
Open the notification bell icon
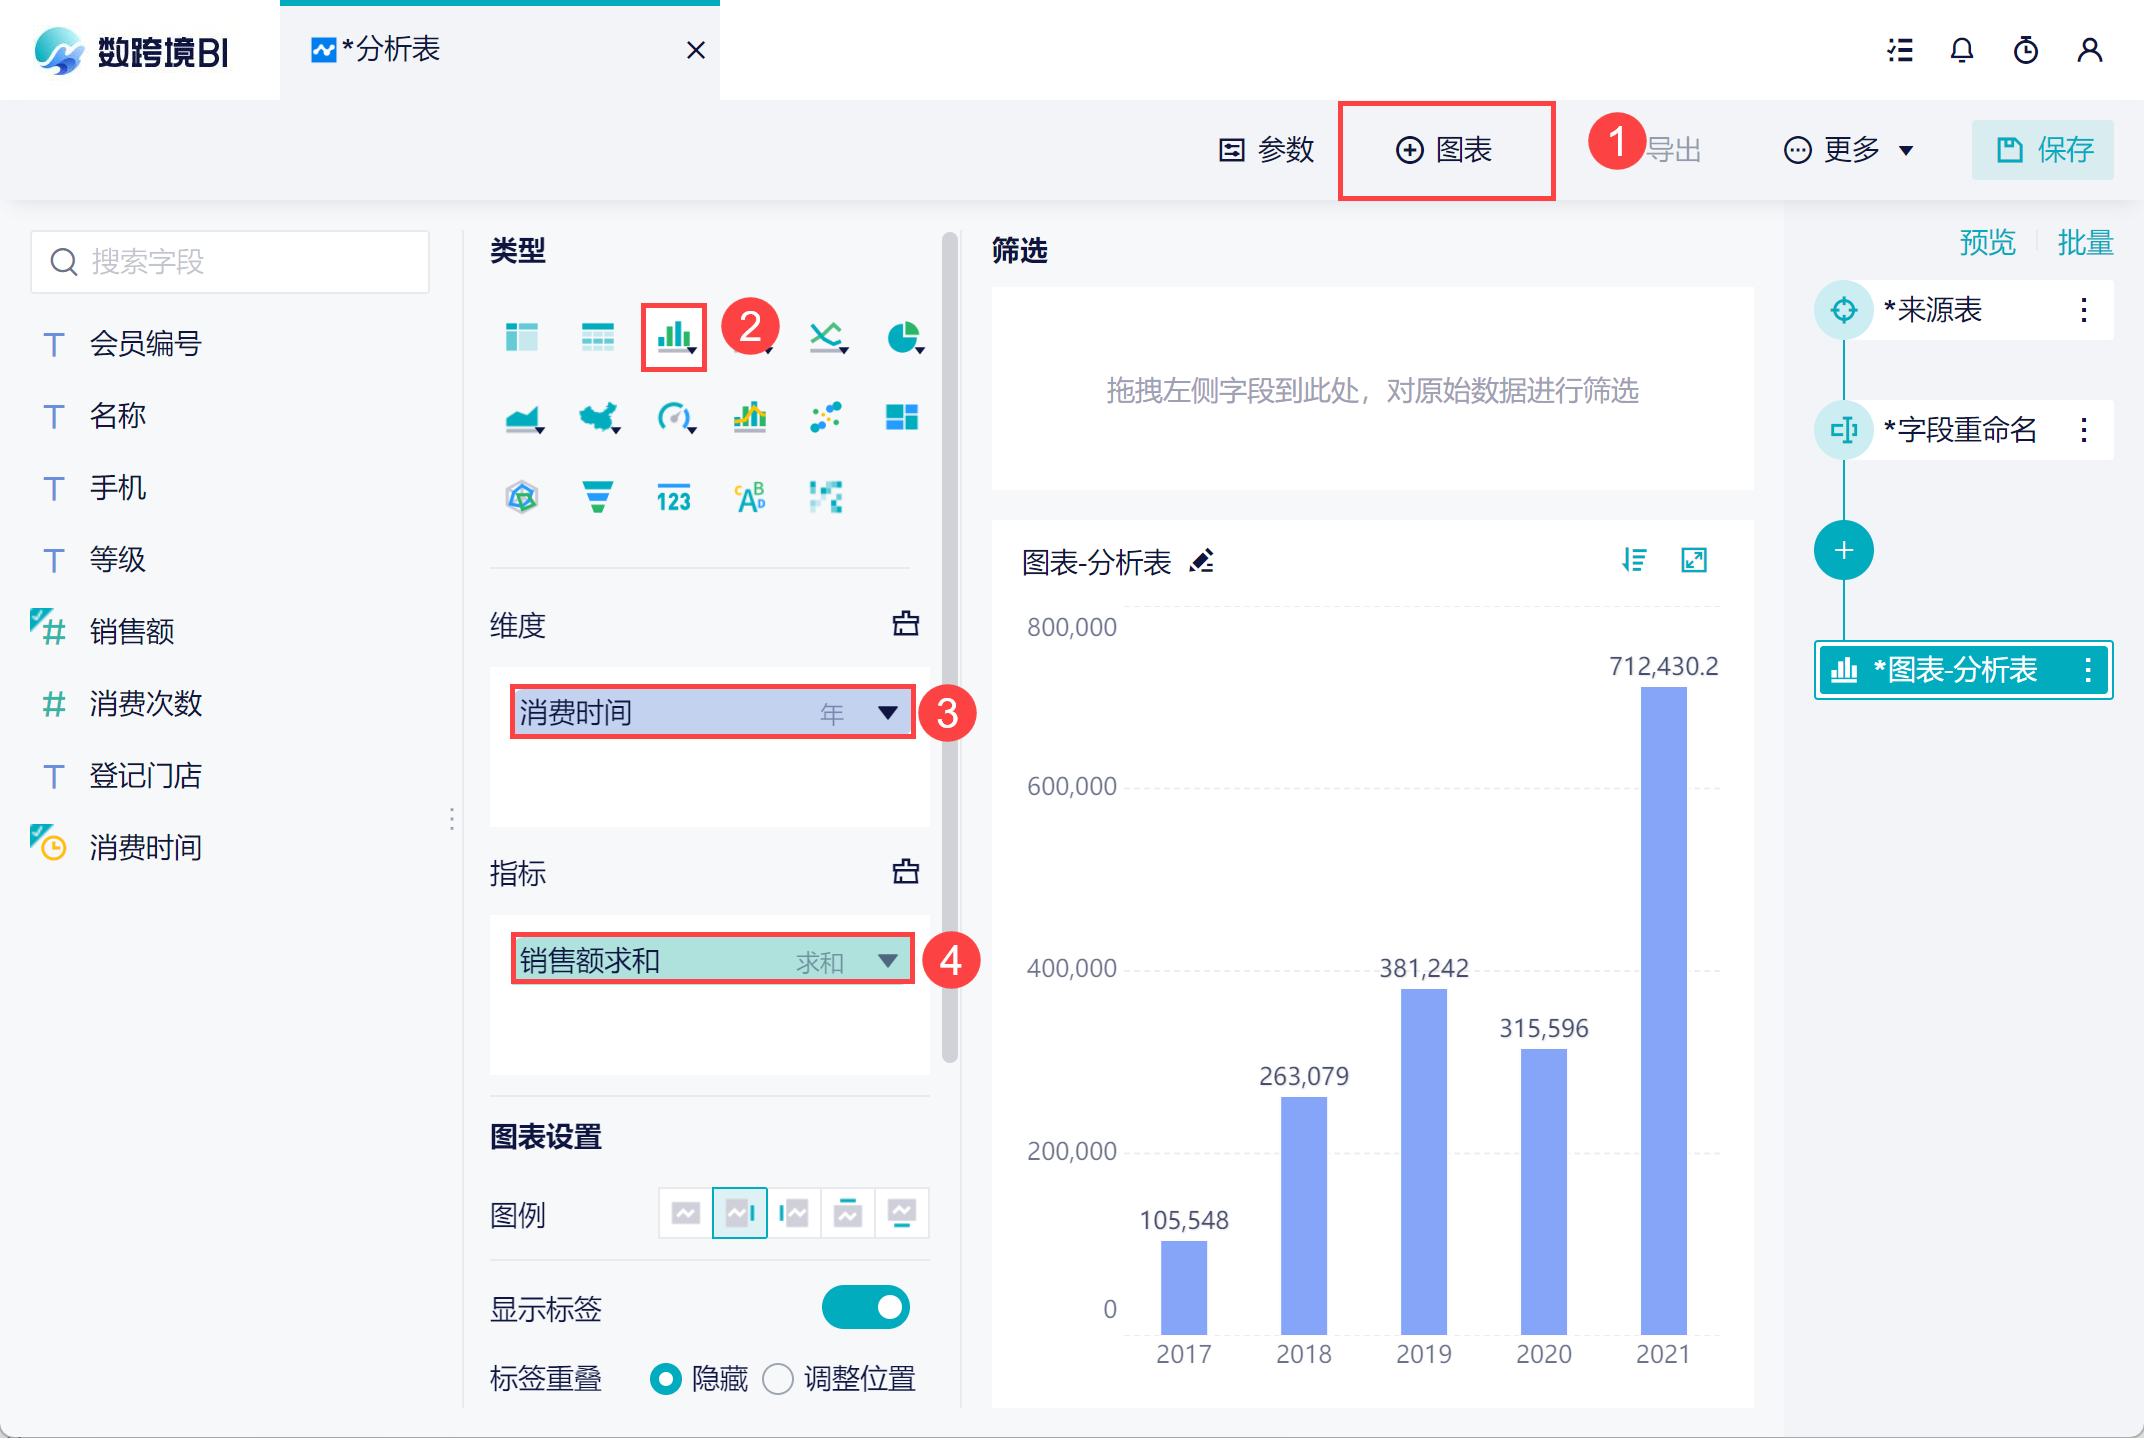(x=1961, y=50)
